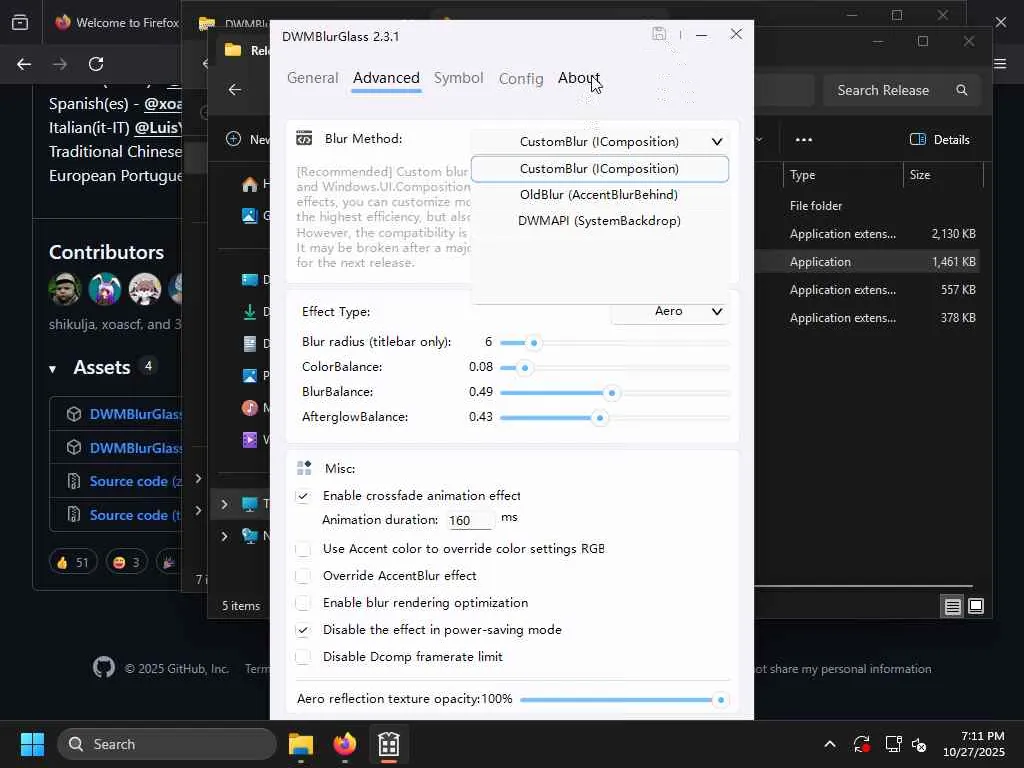Expand This PC in Explorer tree
Screen dimensions: 1024x768
(224, 504)
